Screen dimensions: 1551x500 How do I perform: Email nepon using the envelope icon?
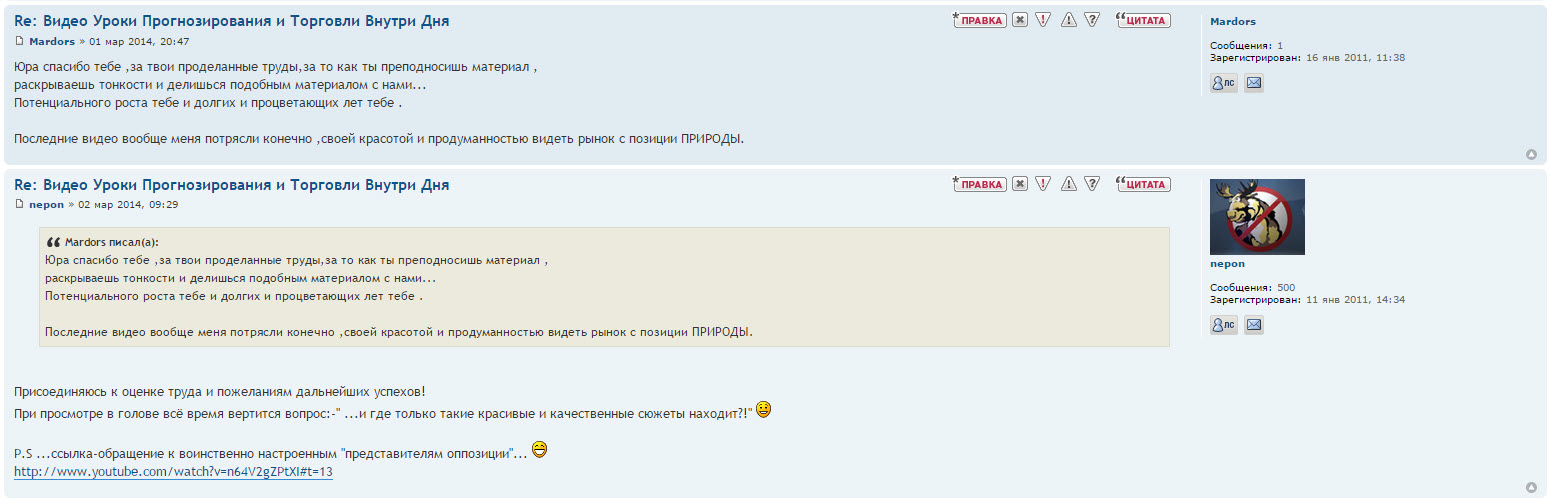click(x=1254, y=325)
